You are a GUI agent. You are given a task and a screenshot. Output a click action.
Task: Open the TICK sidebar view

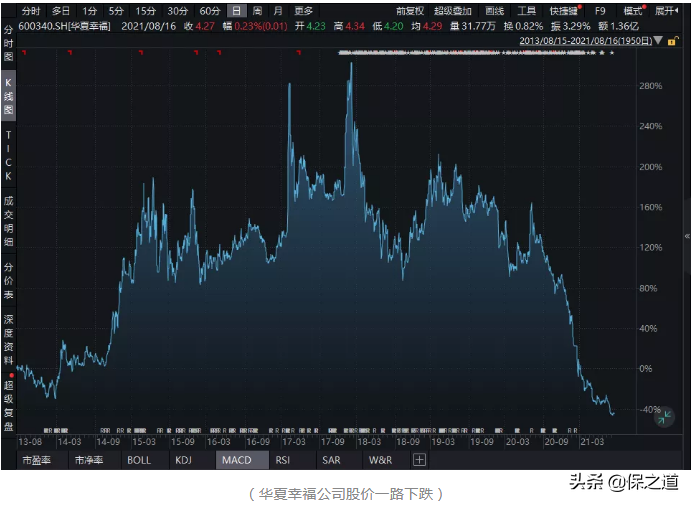tap(8, 156)
